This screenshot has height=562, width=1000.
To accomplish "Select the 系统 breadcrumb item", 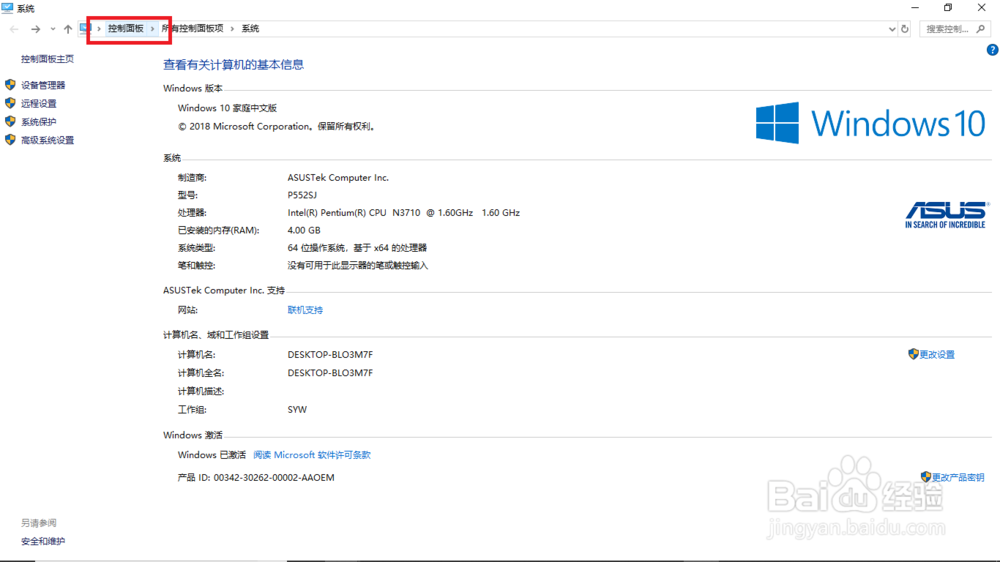I will click(251, 29).
